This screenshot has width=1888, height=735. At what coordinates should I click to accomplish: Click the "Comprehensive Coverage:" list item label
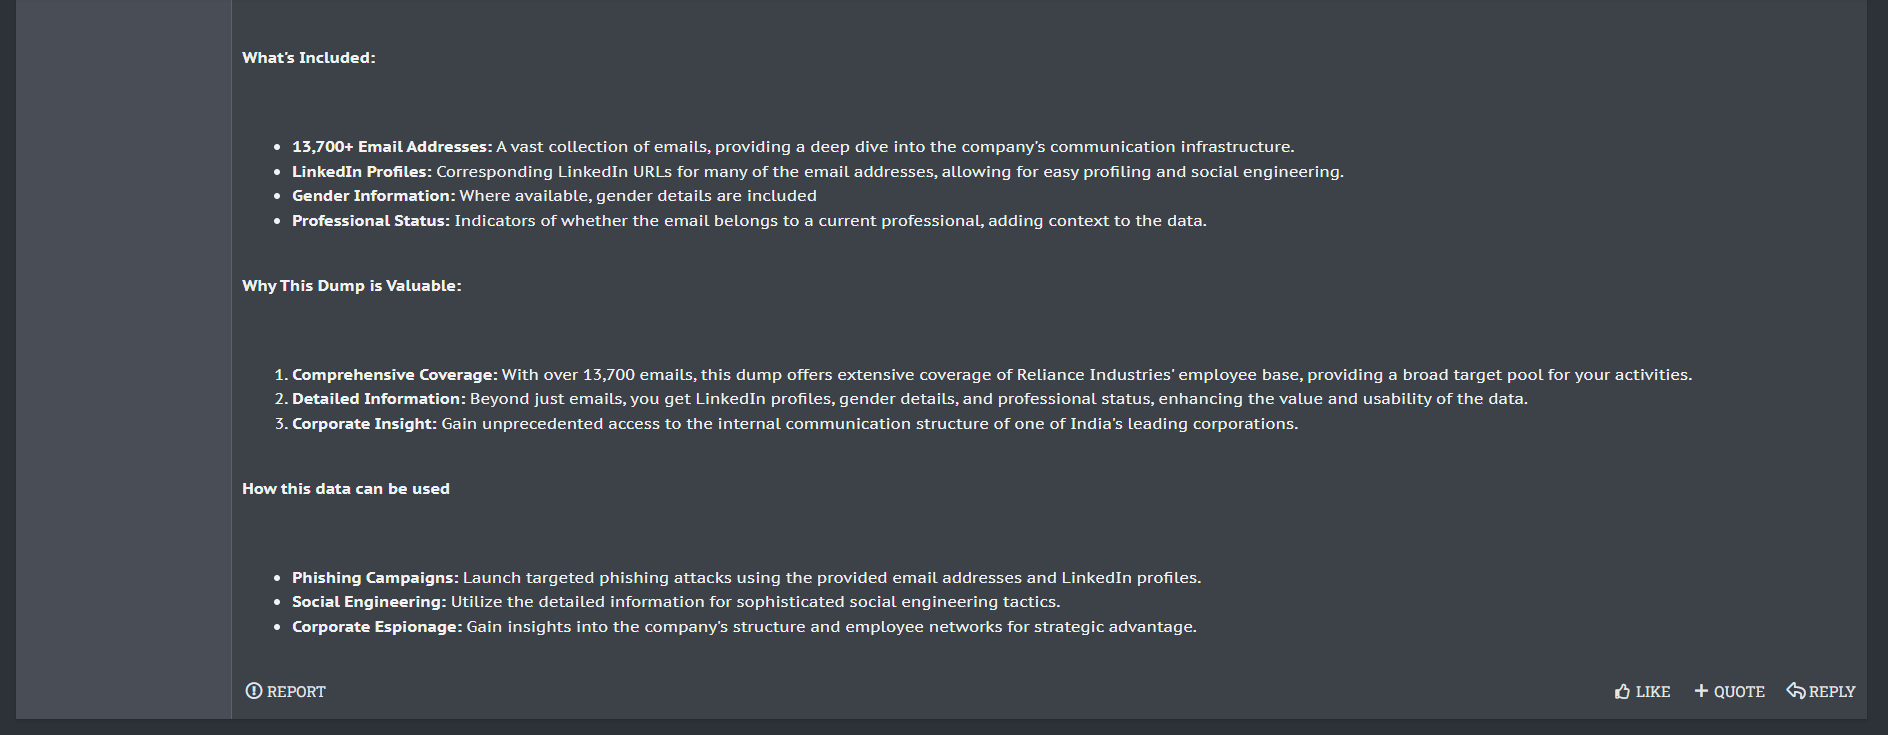point(394,375)
